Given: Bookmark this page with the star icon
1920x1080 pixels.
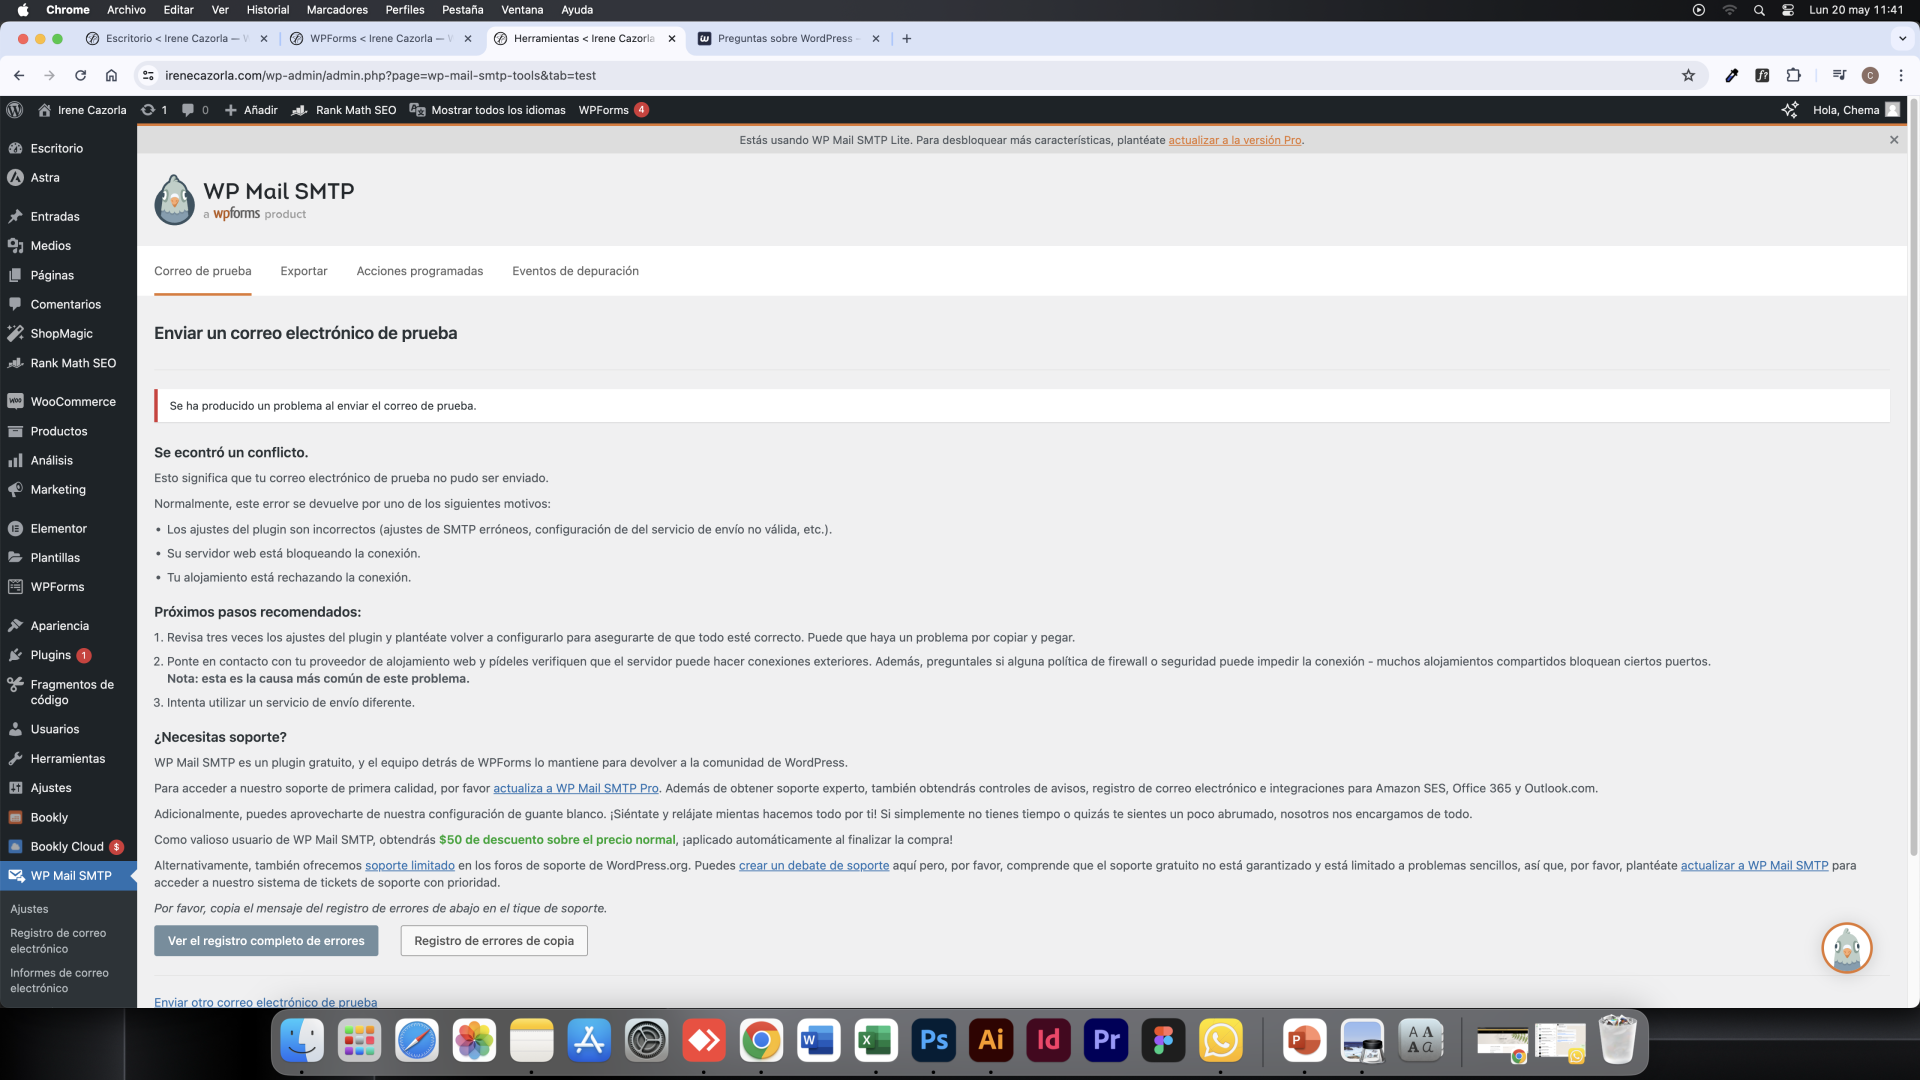Looking at the screenshot, I should click(1688, 75).
